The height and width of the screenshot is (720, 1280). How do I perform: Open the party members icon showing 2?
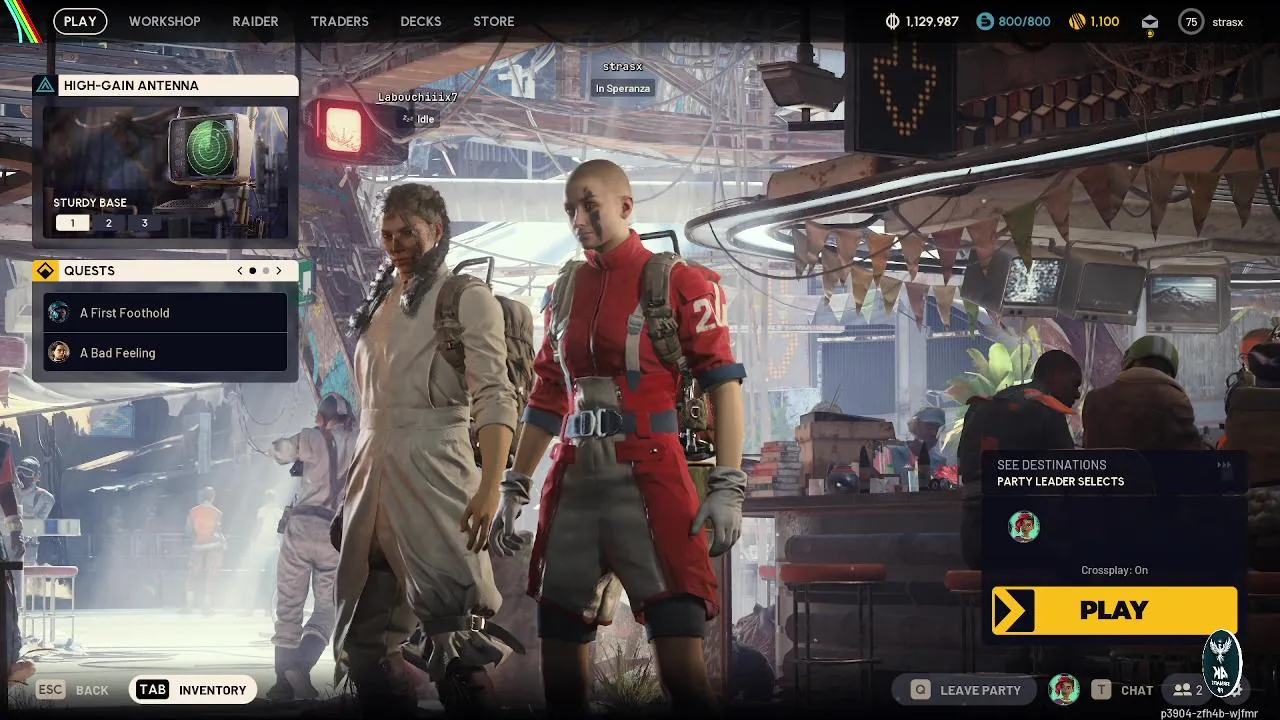(1188, 690)
